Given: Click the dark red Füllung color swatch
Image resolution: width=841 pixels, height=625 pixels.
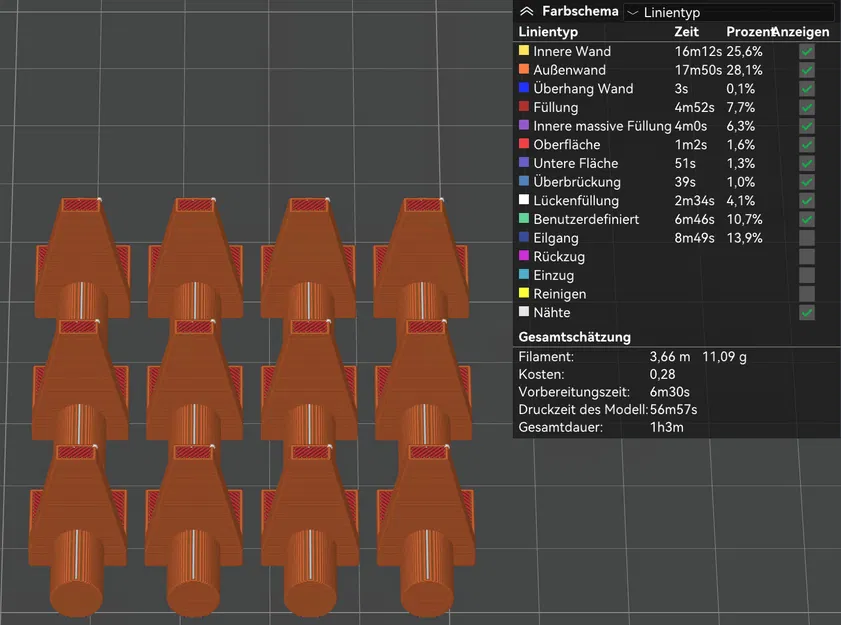Looking at the screenshot, I should pyautogui.click(x=524, y=106).
